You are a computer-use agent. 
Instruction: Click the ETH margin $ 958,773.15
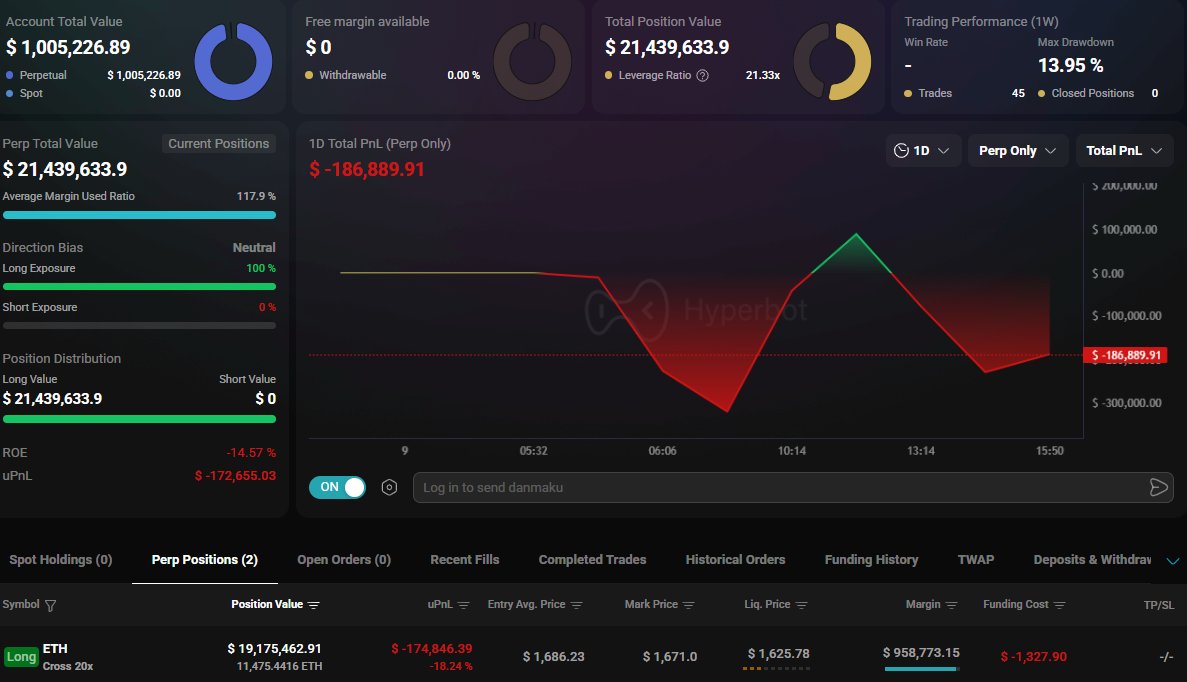click(921, 652)
